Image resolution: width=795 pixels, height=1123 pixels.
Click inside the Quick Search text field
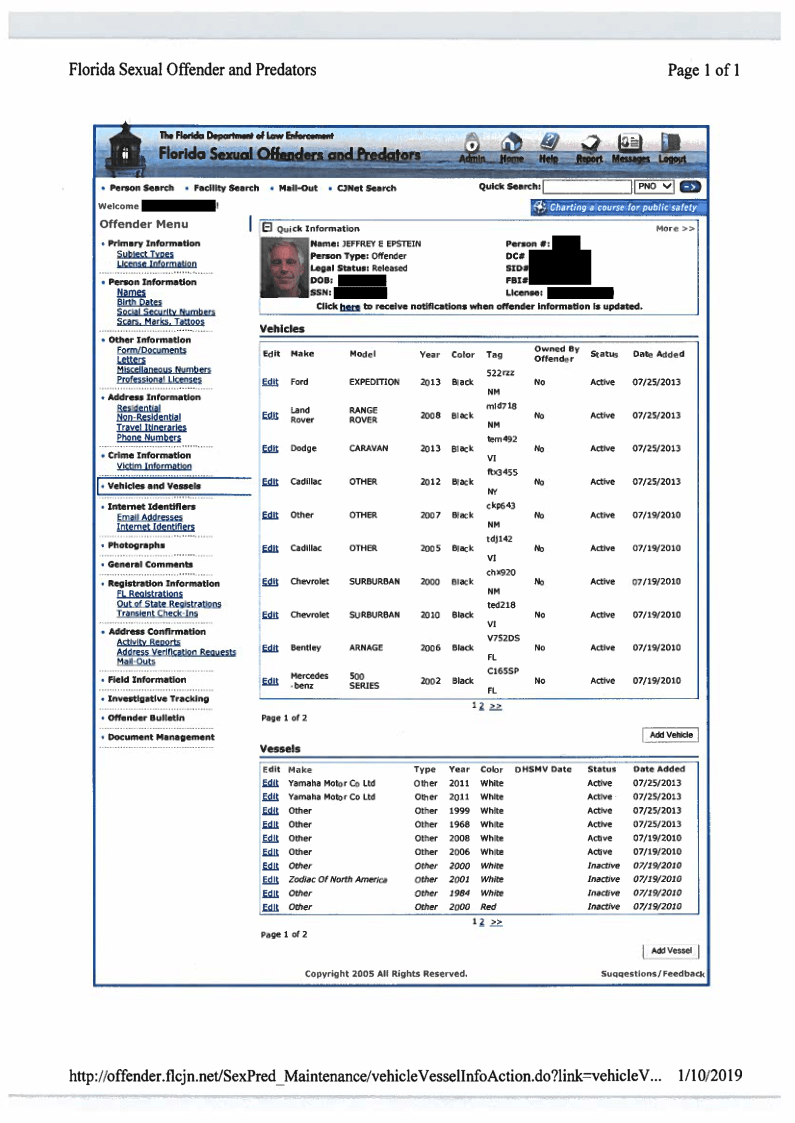(587, 187)
